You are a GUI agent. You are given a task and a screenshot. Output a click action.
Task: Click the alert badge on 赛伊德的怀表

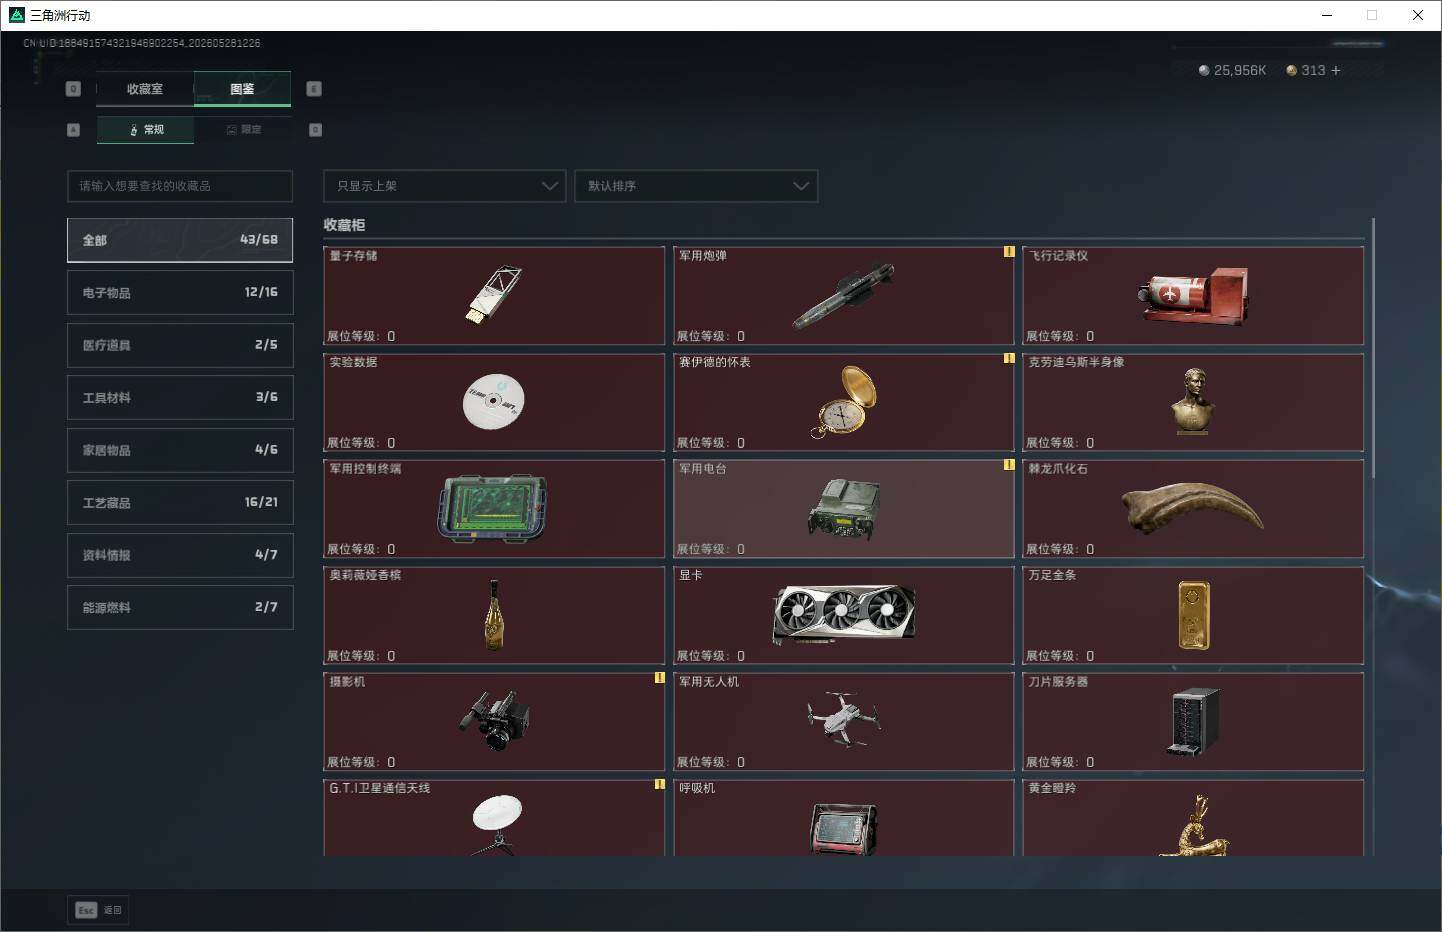coord(1009,358)
